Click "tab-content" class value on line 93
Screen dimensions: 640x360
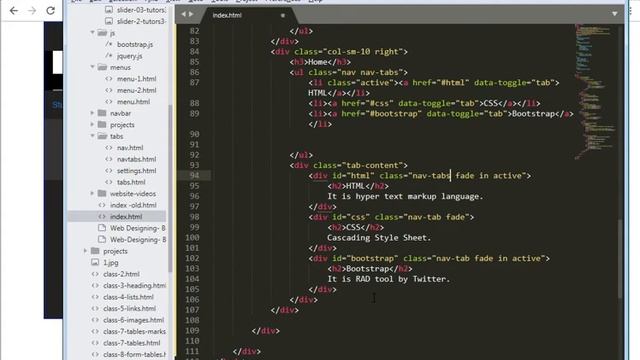pos(372,165)
